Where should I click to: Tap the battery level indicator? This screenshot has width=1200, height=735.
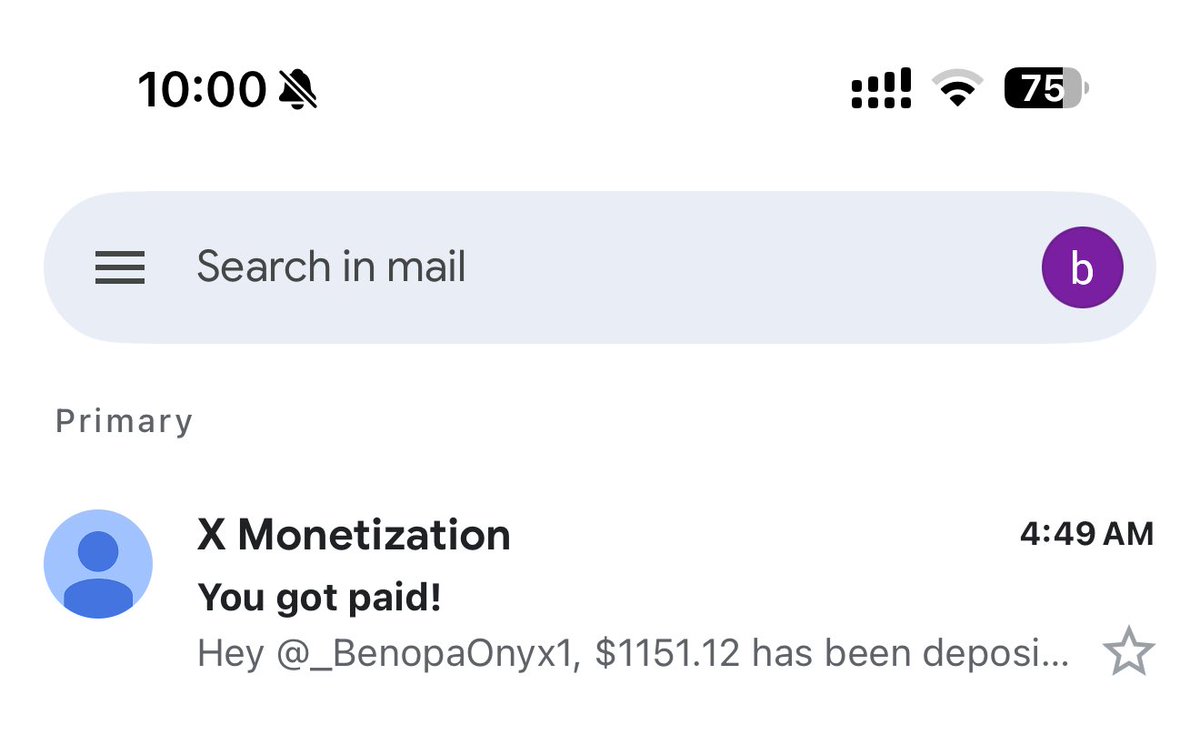tap(1046, 89)
